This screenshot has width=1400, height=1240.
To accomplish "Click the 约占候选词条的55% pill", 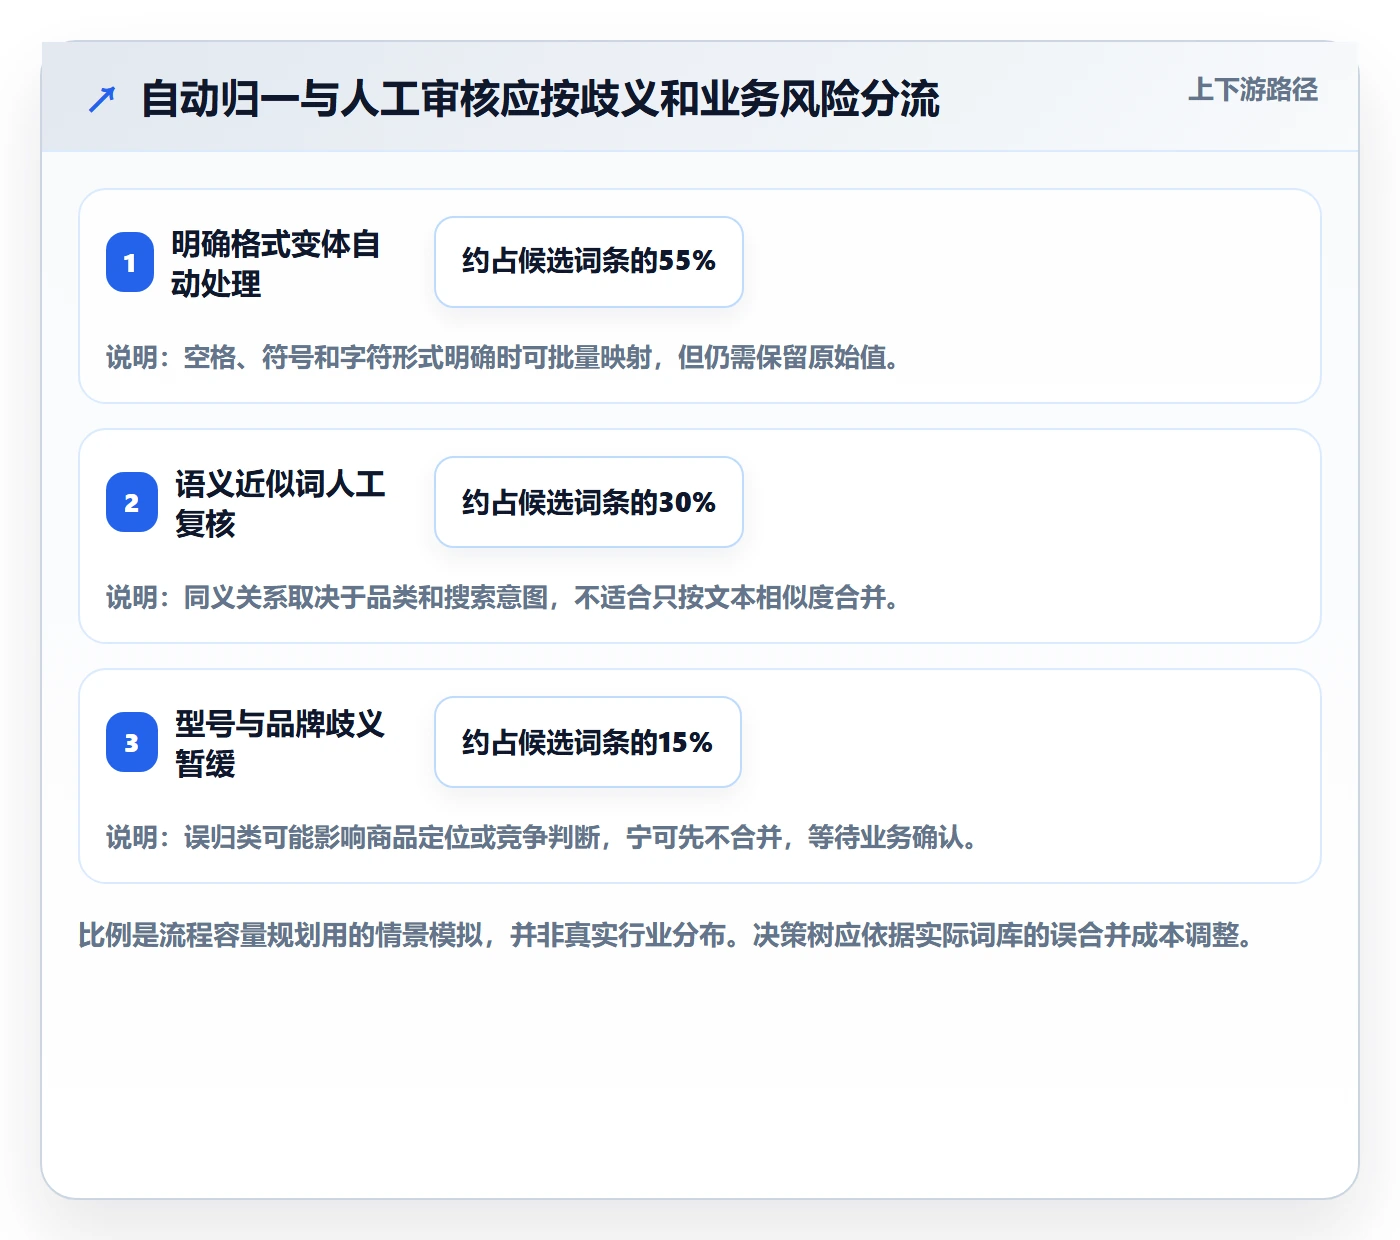I will 589,262.
